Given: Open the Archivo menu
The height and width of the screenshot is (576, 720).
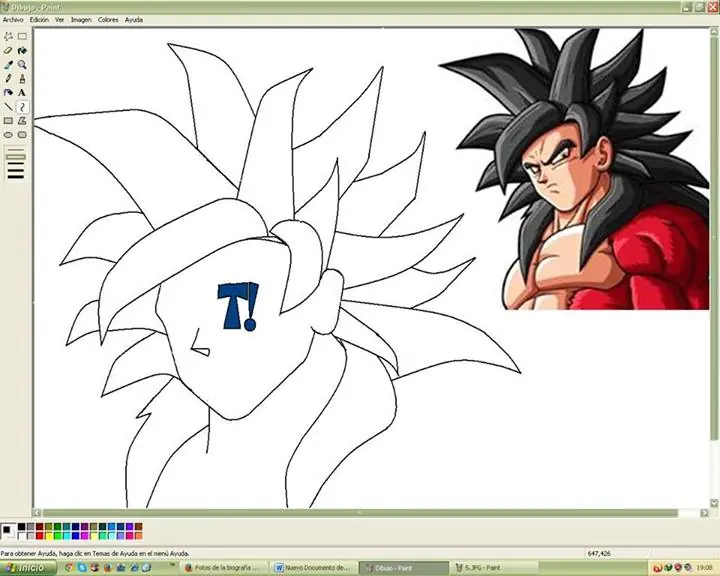Looking at the screenshot, I should tap(13, 20).
